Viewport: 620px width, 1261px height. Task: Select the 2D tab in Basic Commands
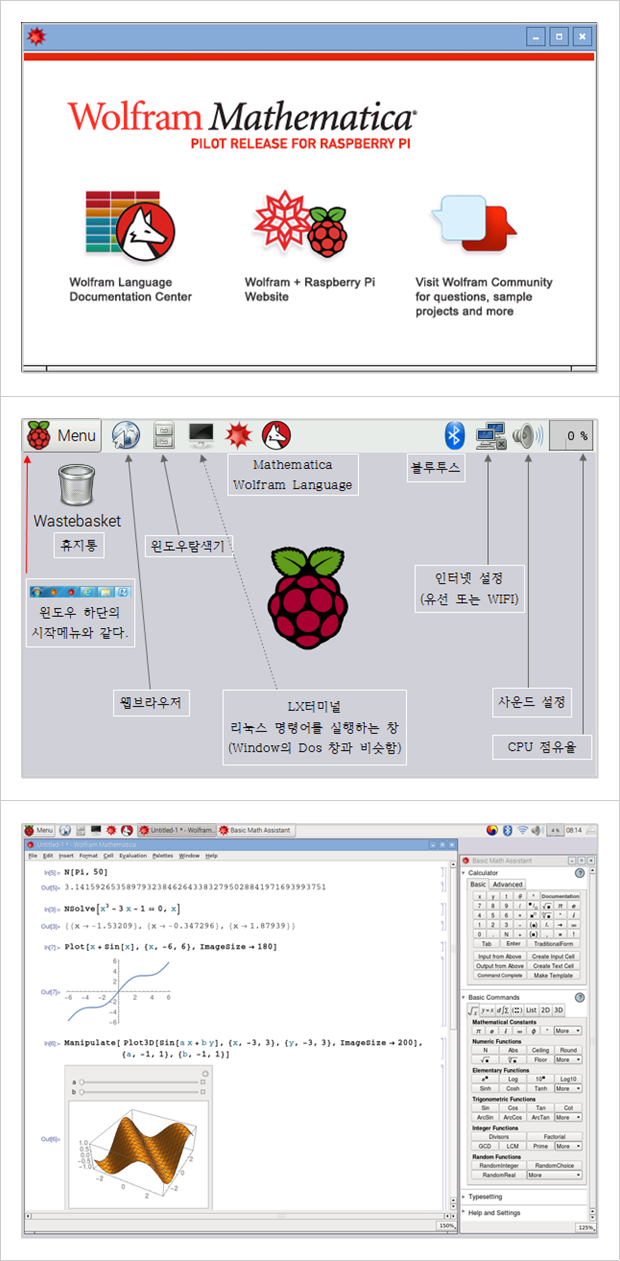click(545, 1010)
